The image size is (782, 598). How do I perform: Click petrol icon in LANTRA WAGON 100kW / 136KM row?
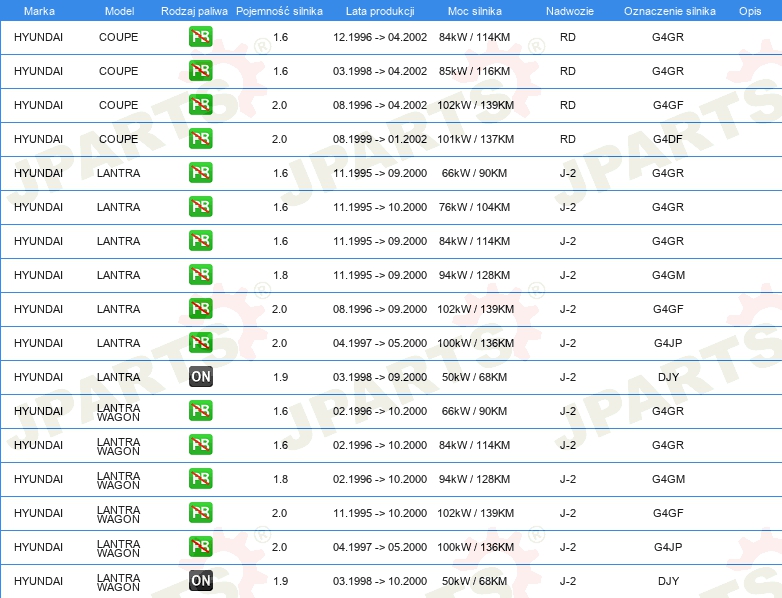tap(200, 547)
